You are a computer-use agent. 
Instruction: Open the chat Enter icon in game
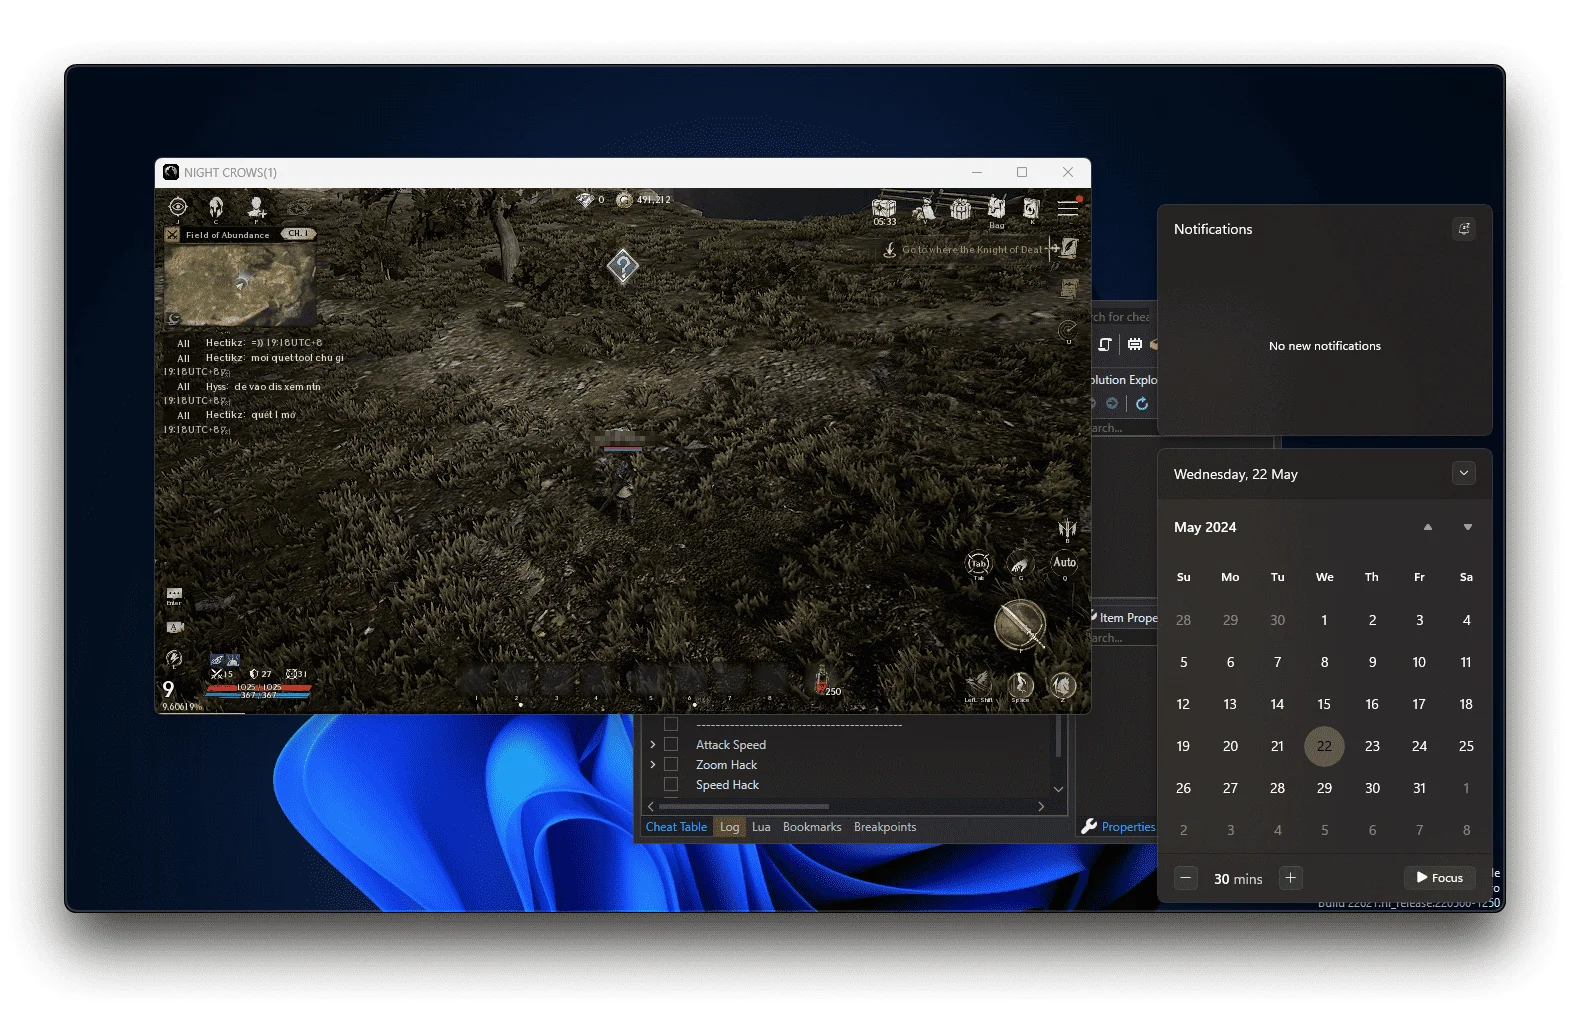174,596
